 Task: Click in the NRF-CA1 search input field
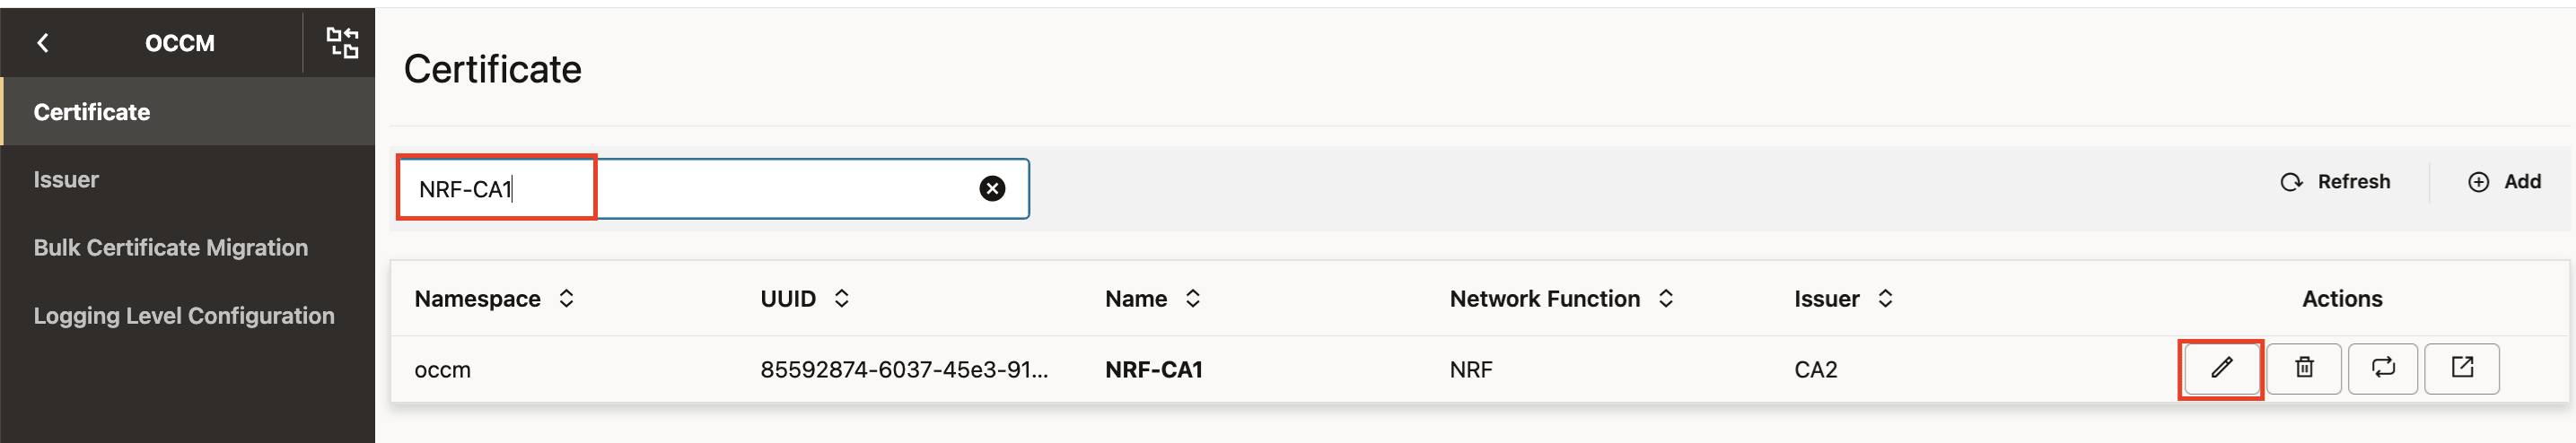click(750, 189)
